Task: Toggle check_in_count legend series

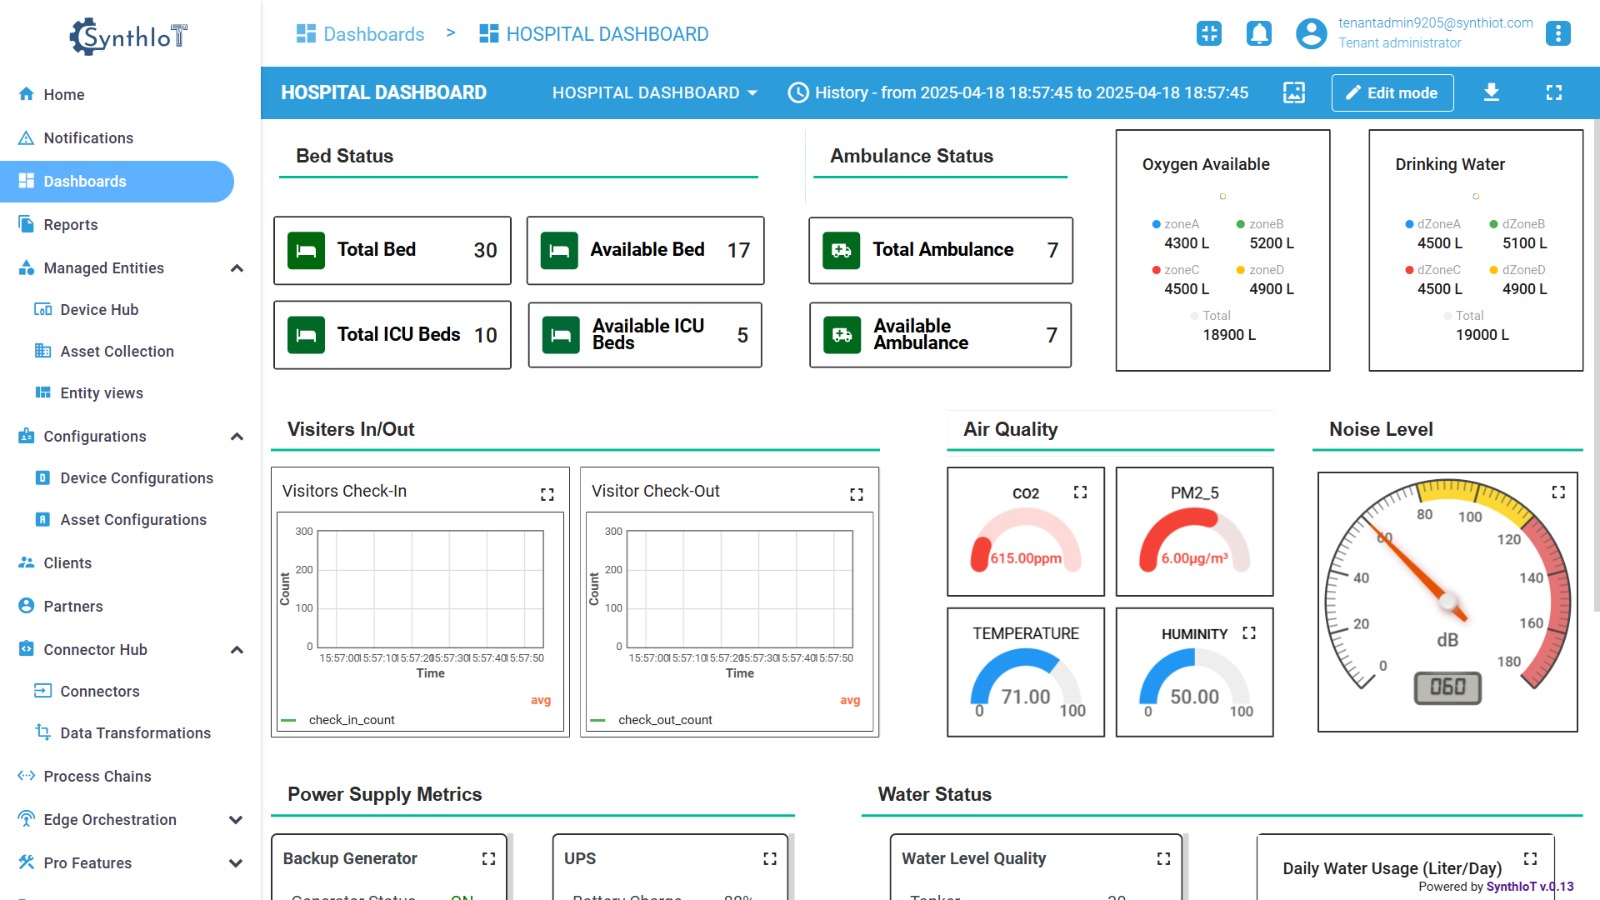Action: pos(351,720)
